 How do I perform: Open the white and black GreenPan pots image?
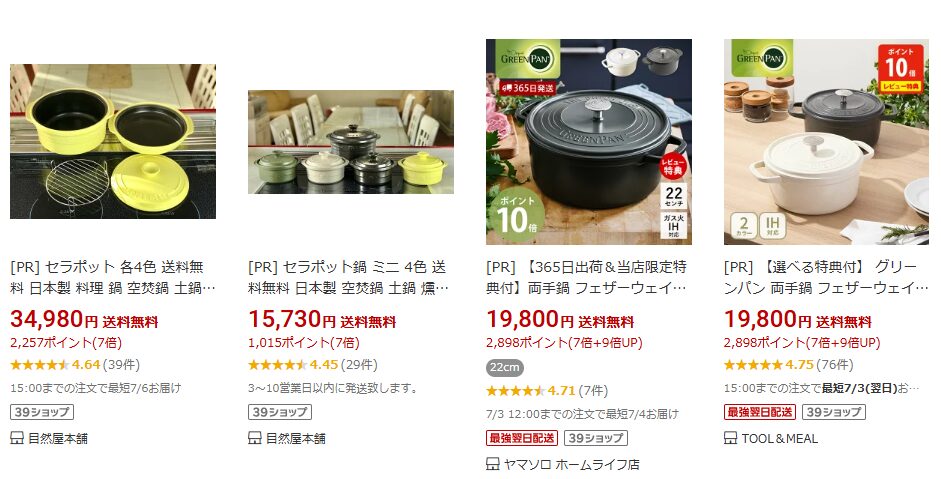point(826,142)
